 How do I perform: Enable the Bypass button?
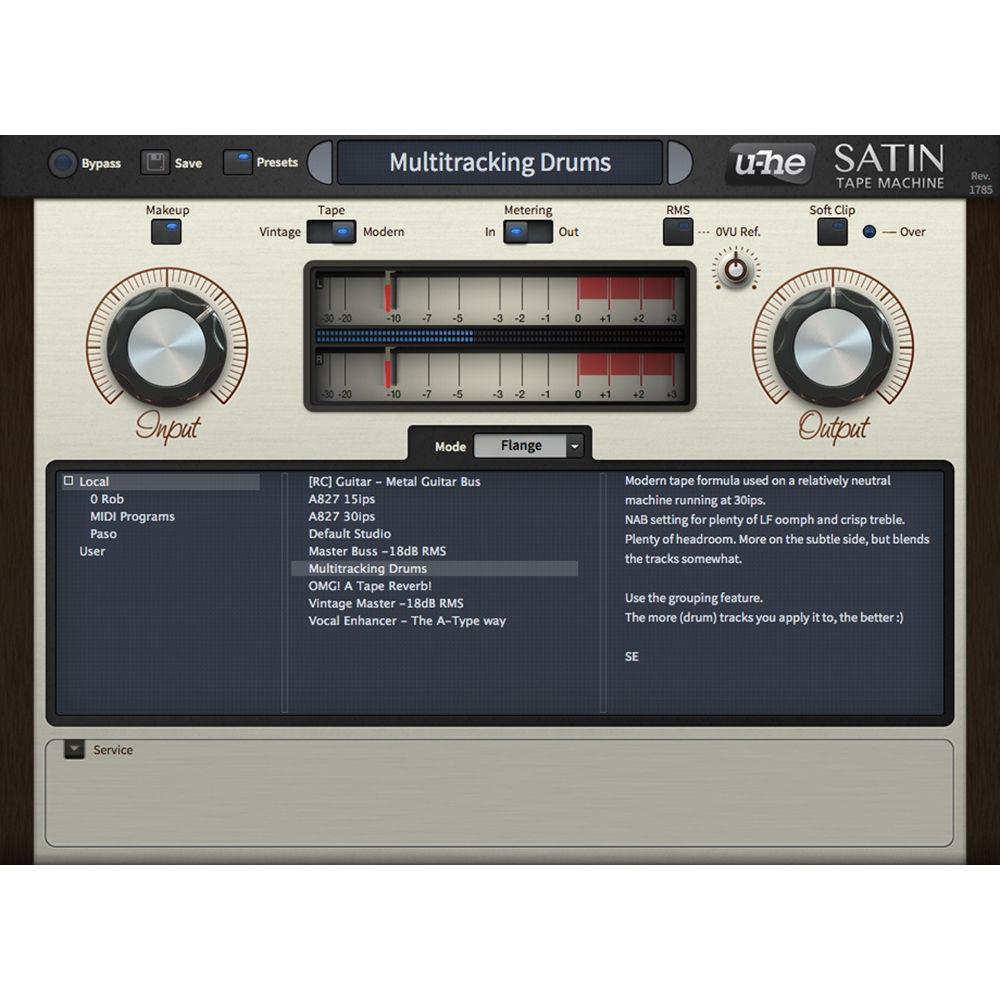click(62, 162)
